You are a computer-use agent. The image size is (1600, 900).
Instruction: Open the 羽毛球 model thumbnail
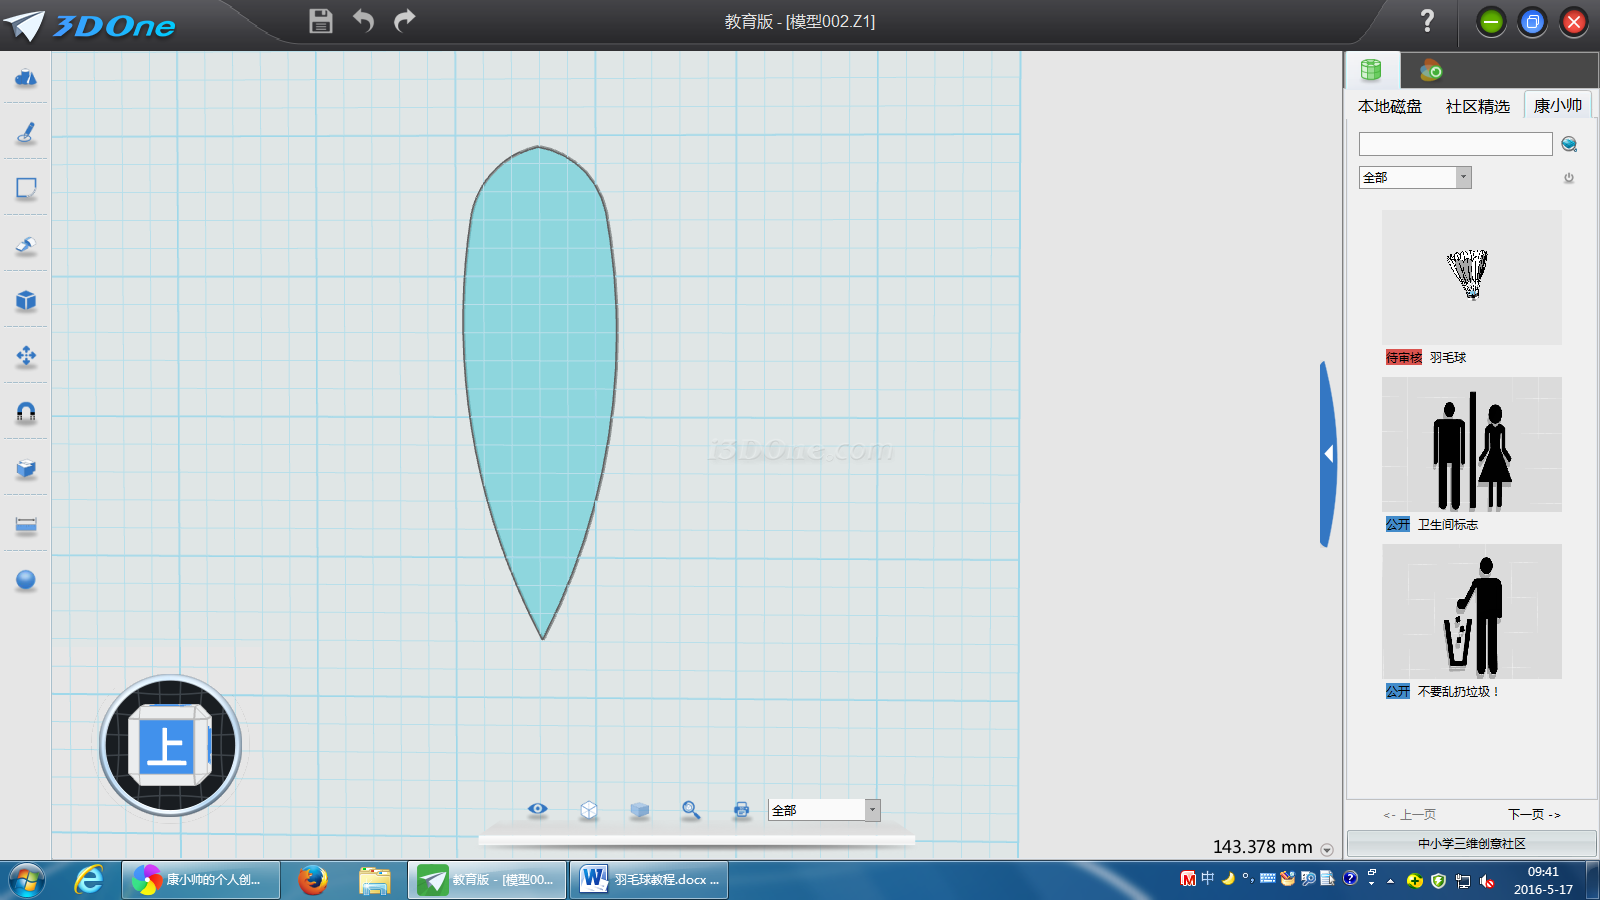pyautogui.click(x=1471, y=277)
